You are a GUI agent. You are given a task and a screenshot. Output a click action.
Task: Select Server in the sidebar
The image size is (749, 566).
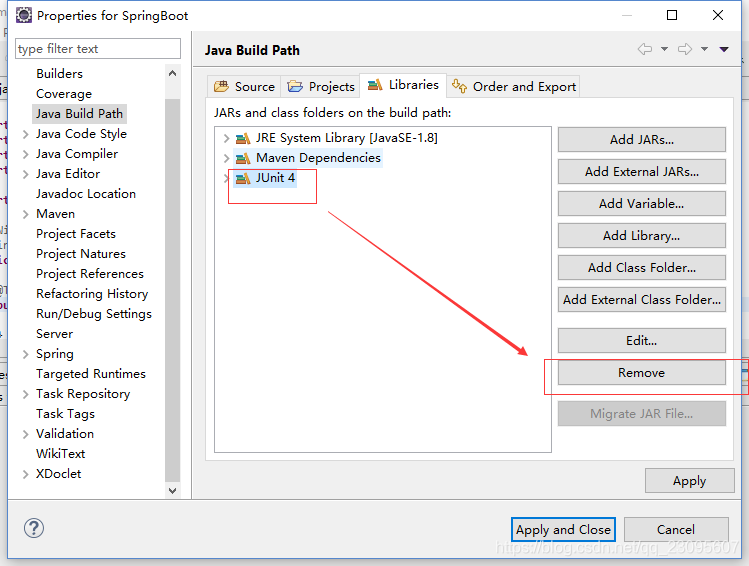(54, 334)
